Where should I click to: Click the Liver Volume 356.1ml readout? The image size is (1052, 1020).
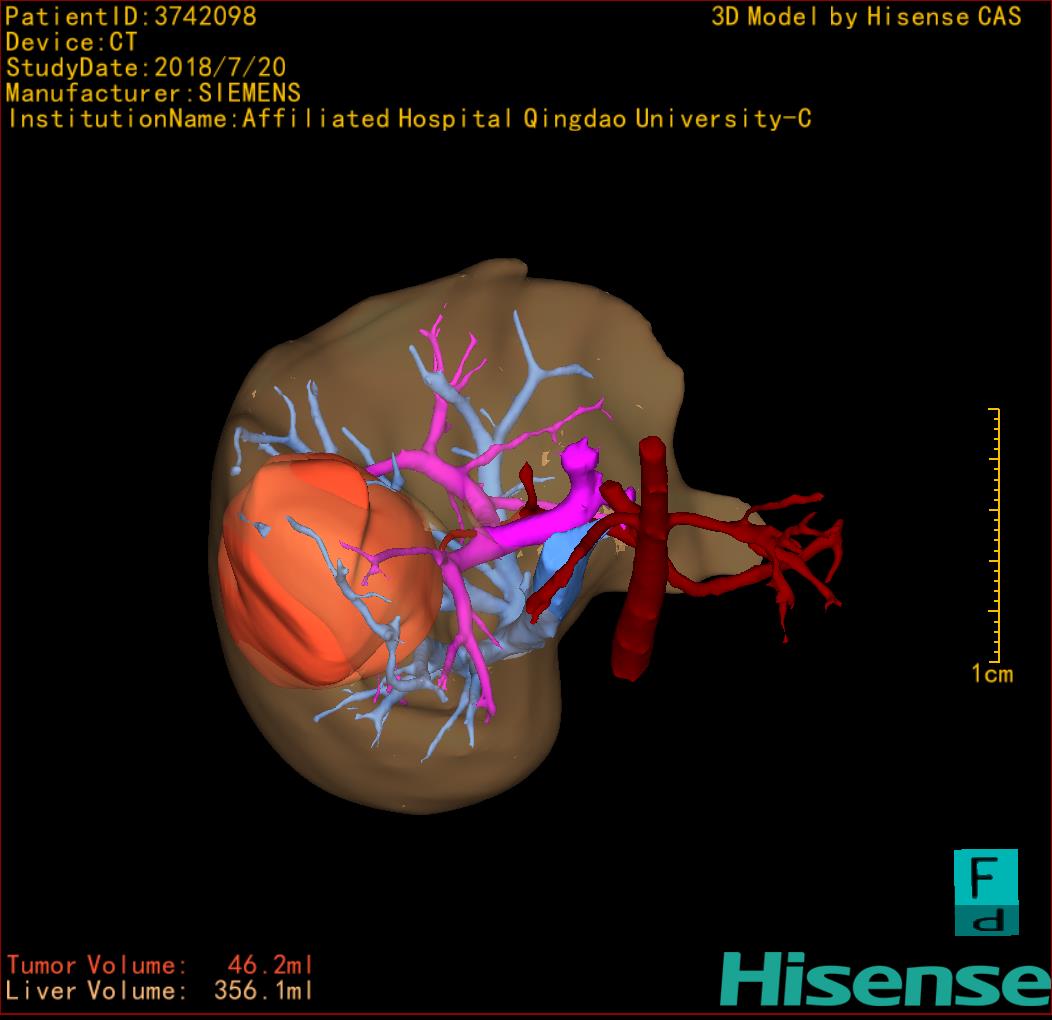tap(160, 990)
